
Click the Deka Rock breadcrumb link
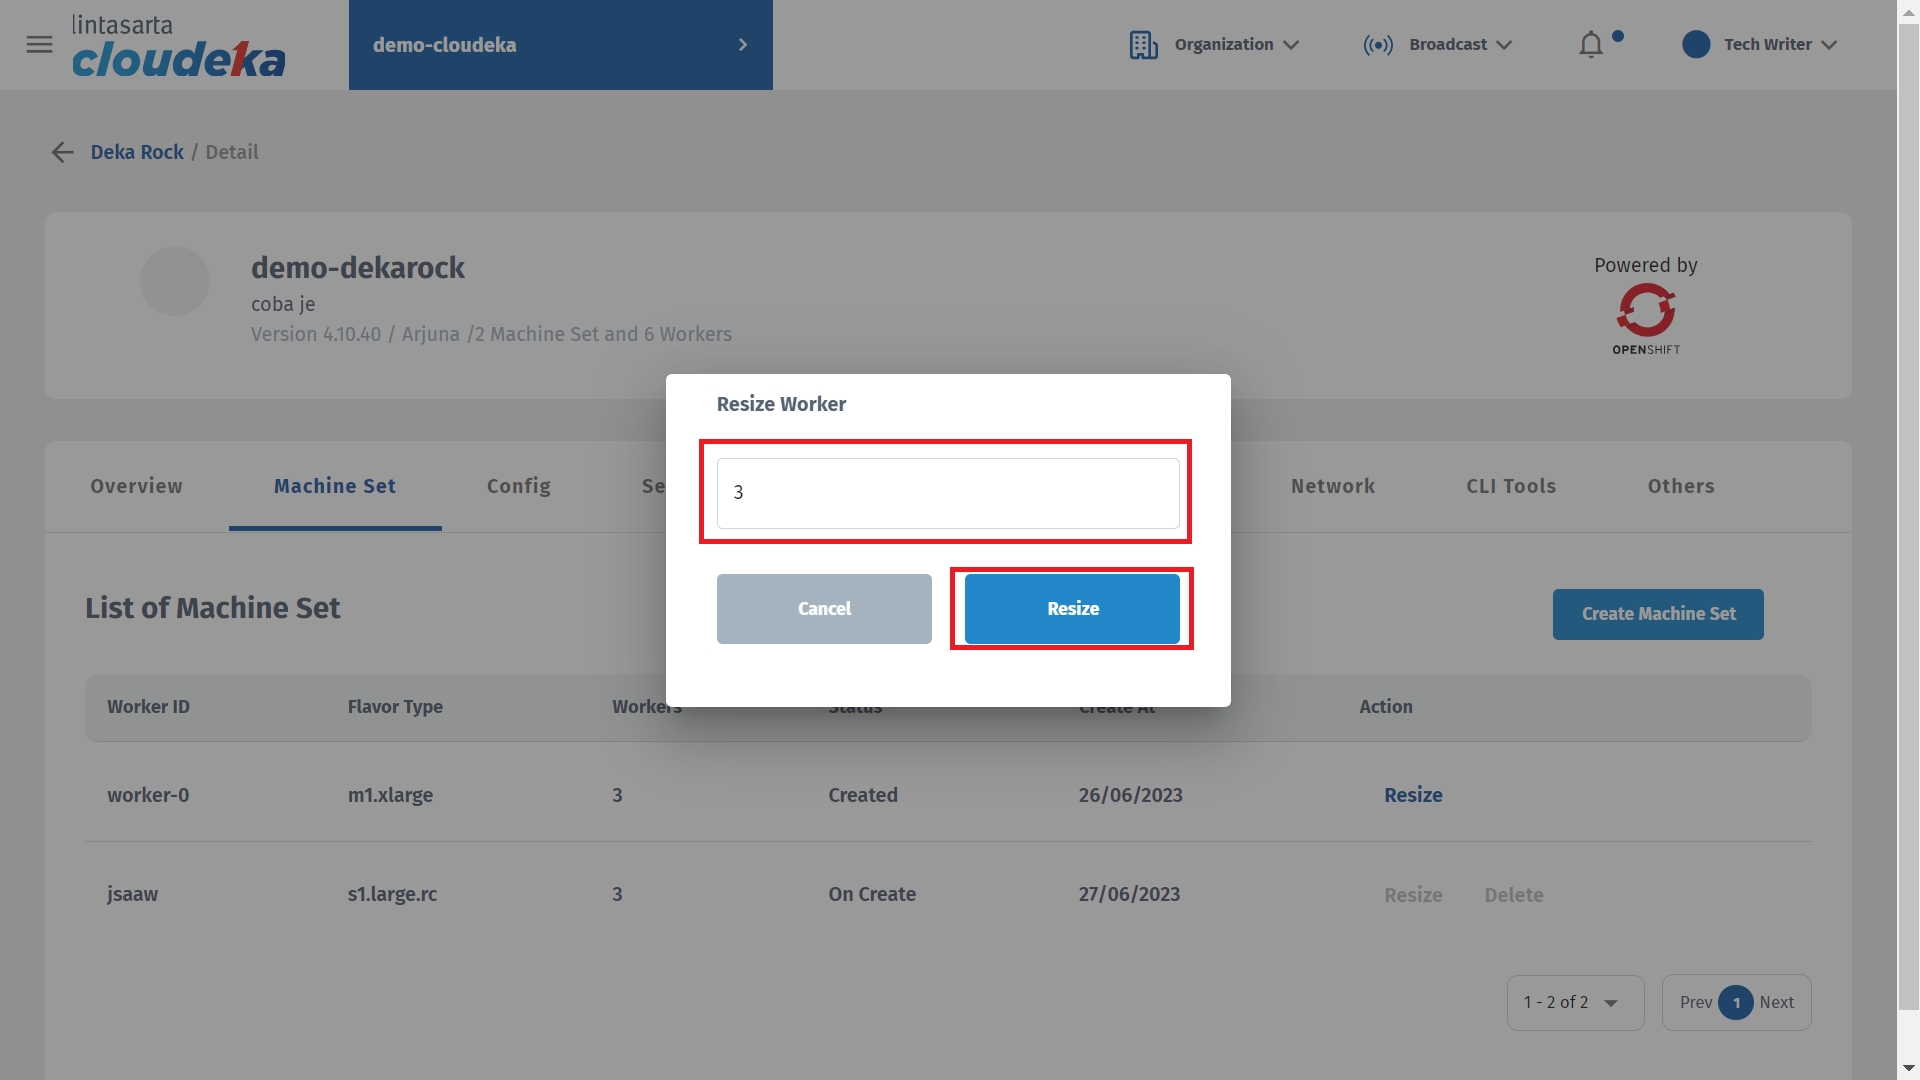[137, 152]
